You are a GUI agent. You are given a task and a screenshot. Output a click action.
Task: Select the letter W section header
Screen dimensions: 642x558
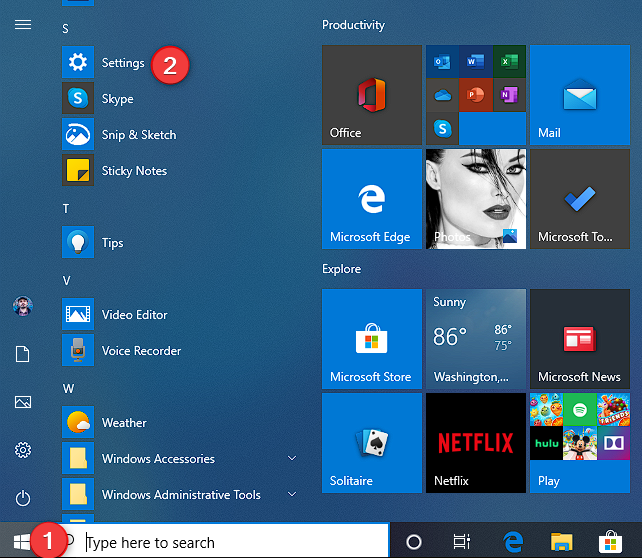click(x=67, y=388)
